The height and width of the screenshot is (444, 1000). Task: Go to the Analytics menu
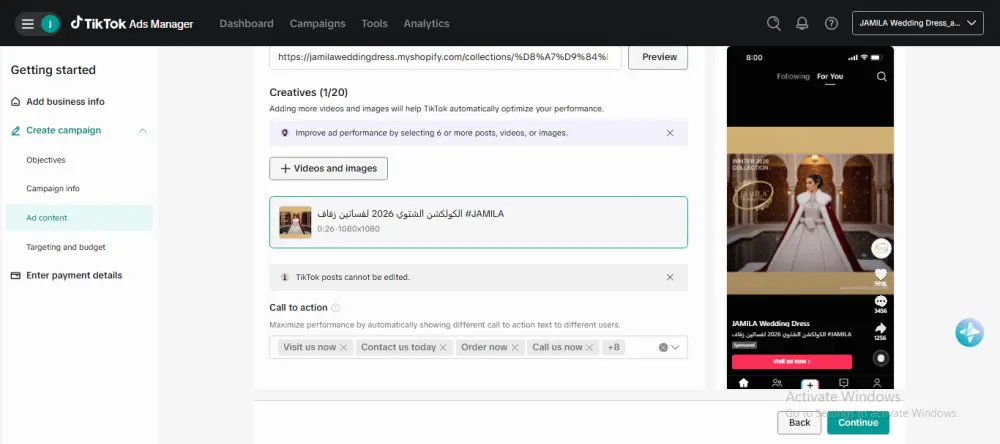point(426,24)
